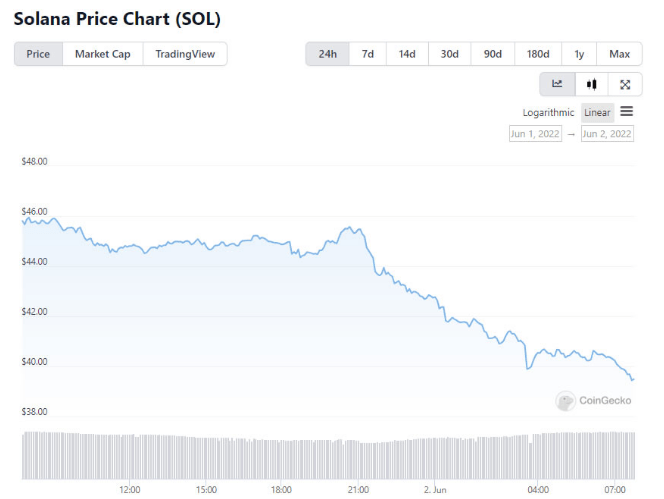Viewport: 664px width, 499px height.
Task: Switch to candlestick chart icon
Action: pyautogui.click(x=591, y=85)
